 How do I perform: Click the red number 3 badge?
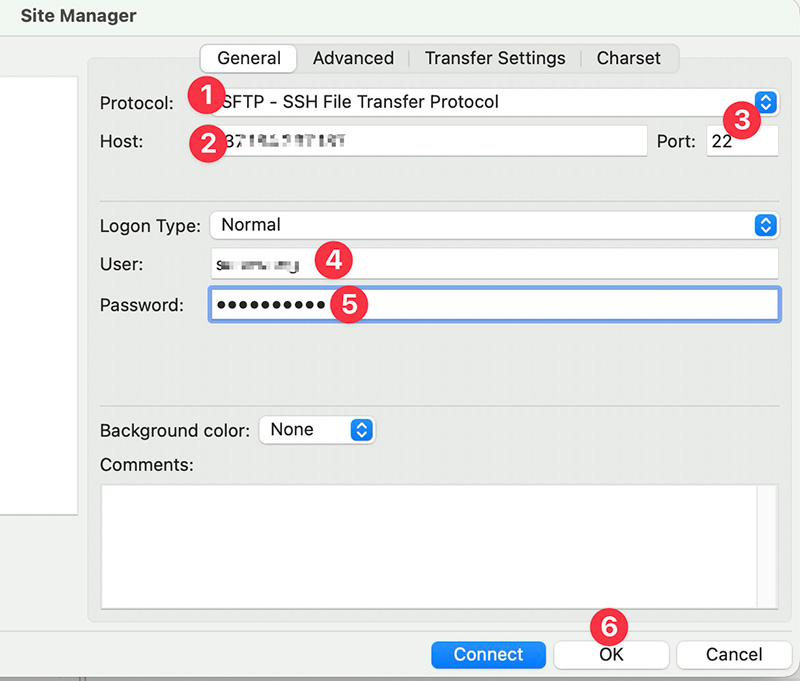click(x=742, y=119)
